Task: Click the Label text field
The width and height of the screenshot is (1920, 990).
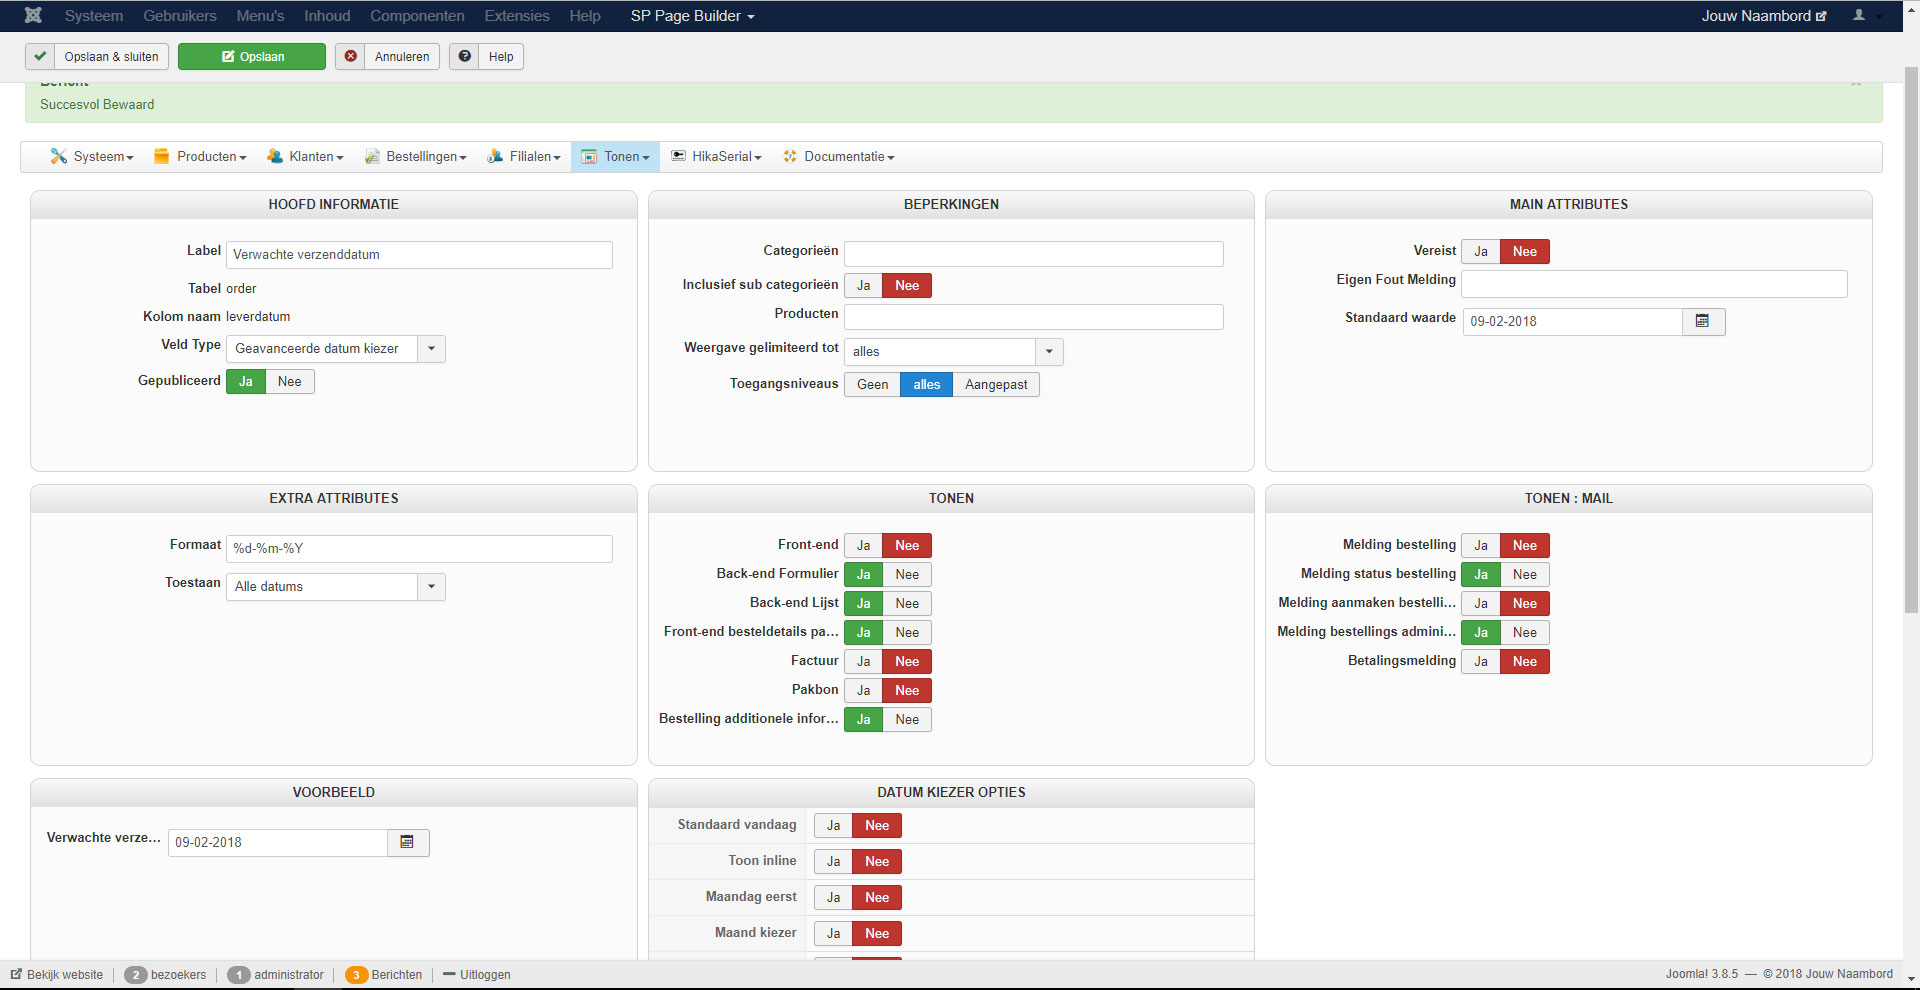Action: point(419,254)
